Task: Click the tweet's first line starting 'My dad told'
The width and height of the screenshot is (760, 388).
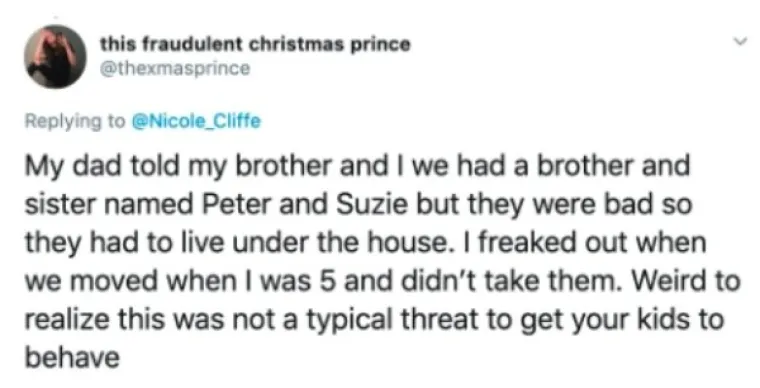Action: pyautogui.click(x=357, y=166)
